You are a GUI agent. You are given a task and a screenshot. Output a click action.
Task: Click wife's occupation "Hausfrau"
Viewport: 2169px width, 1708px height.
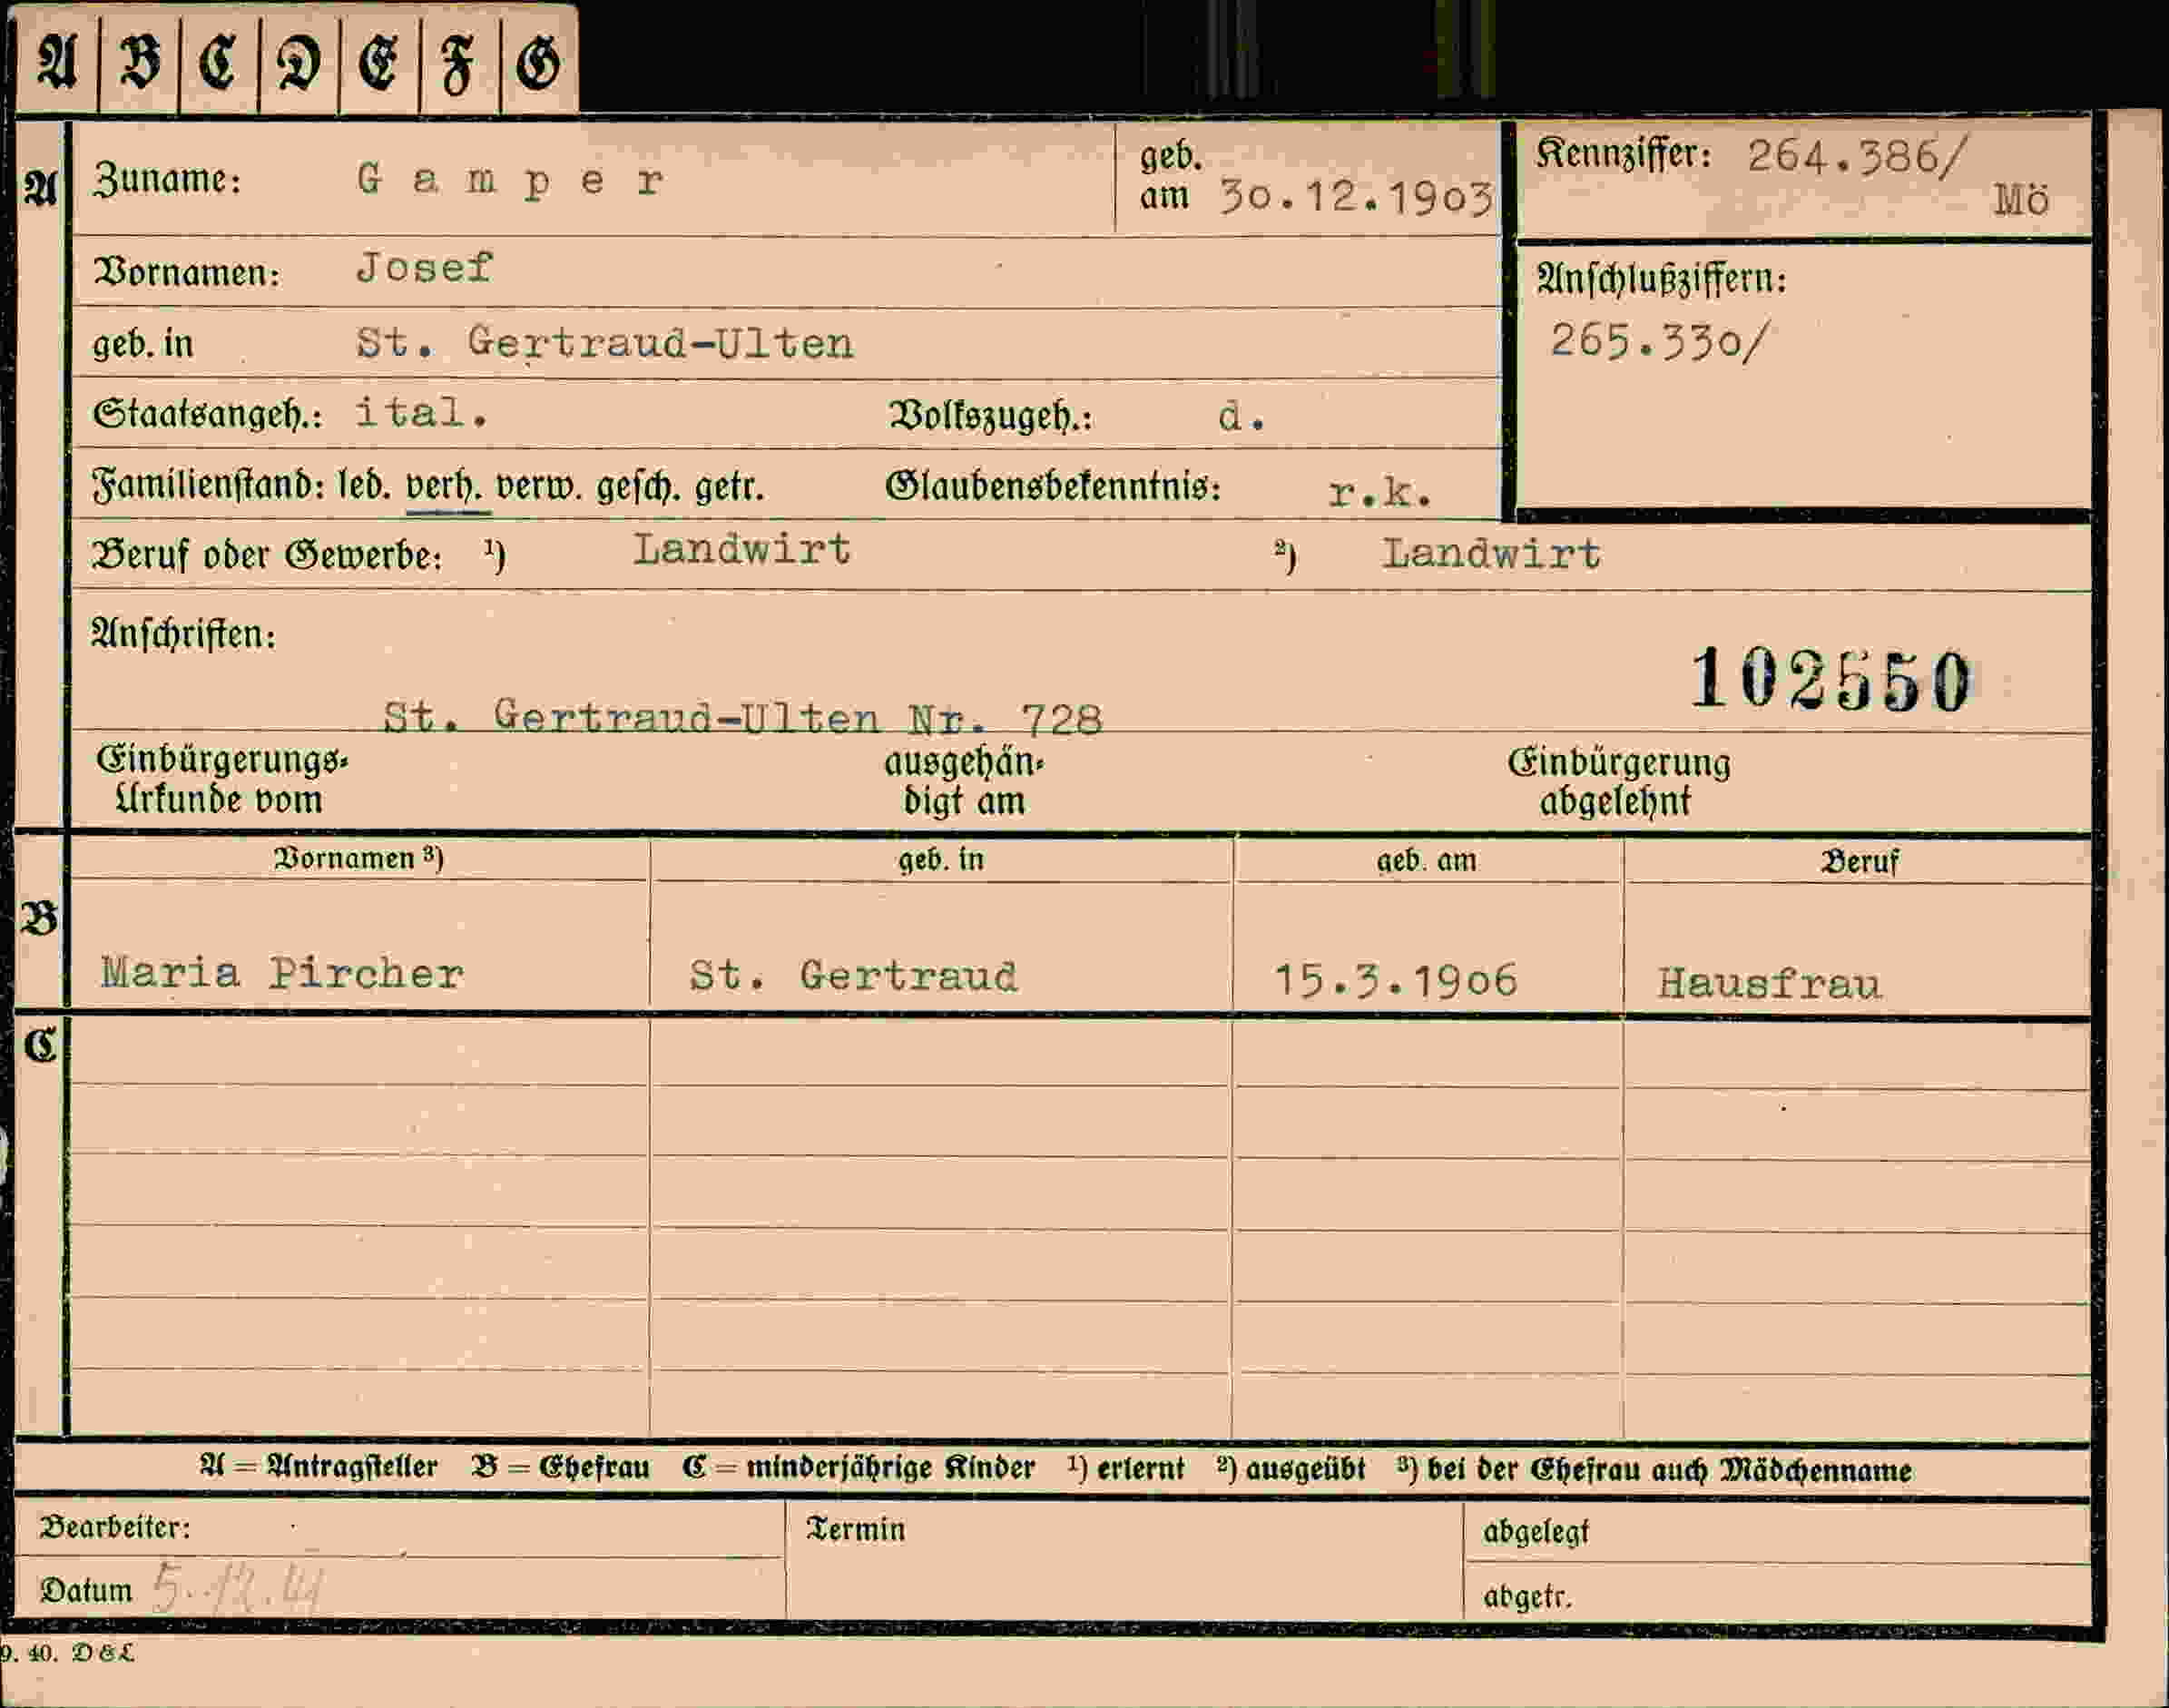point(1769,983)
